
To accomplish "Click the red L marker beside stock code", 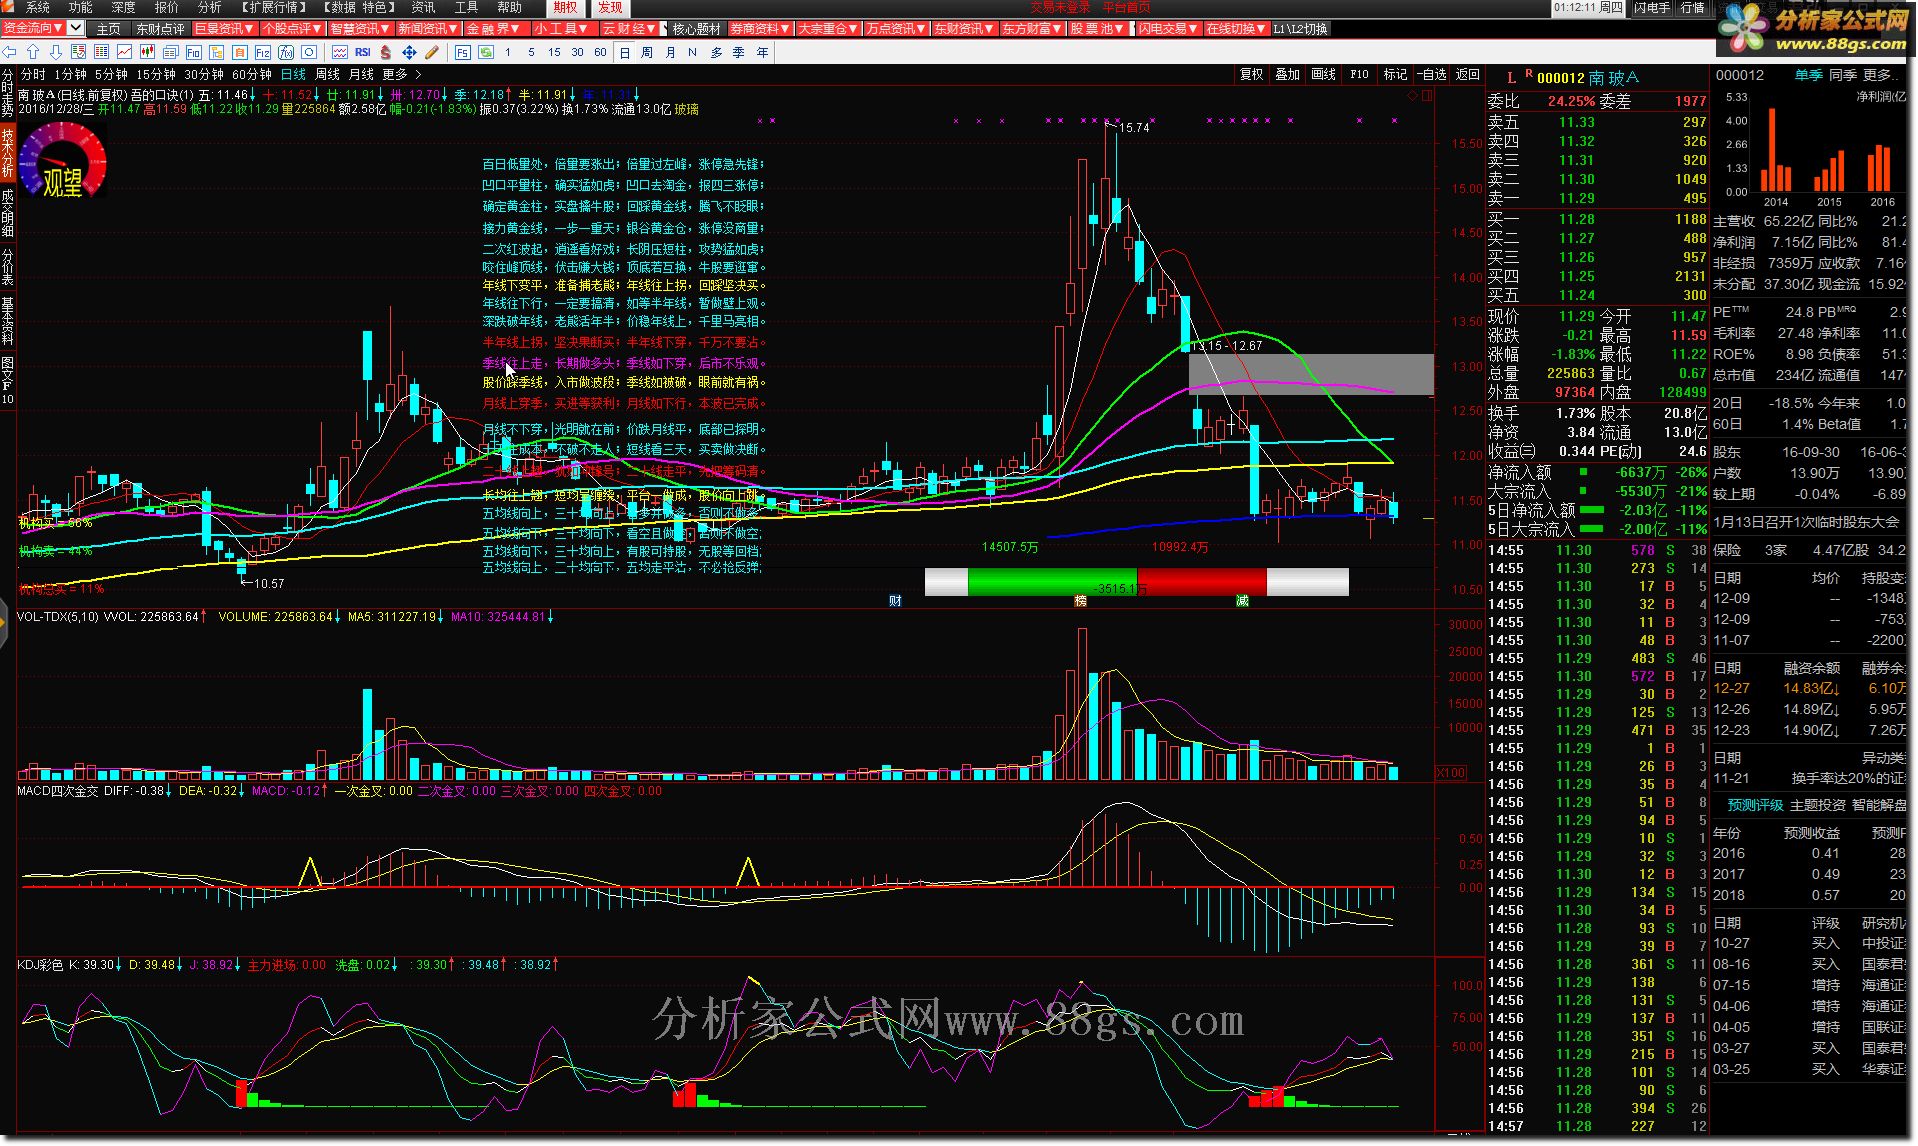I will 1511,77.
